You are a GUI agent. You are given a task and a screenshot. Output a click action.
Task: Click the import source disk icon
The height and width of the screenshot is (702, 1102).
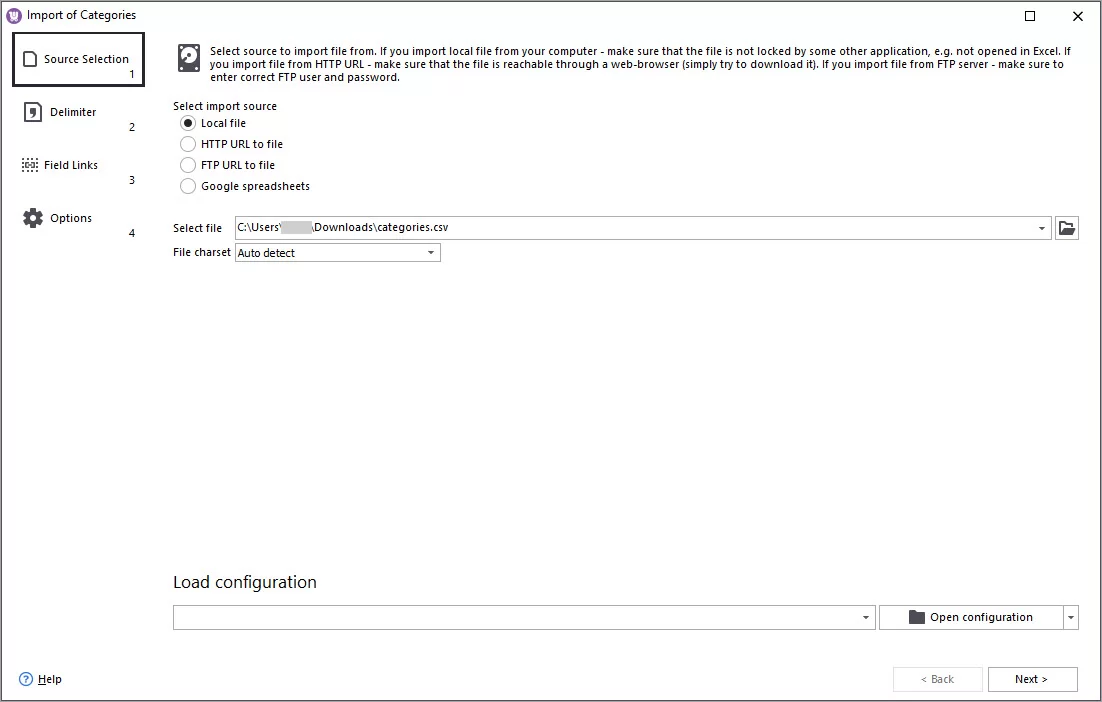click(188, 58)
